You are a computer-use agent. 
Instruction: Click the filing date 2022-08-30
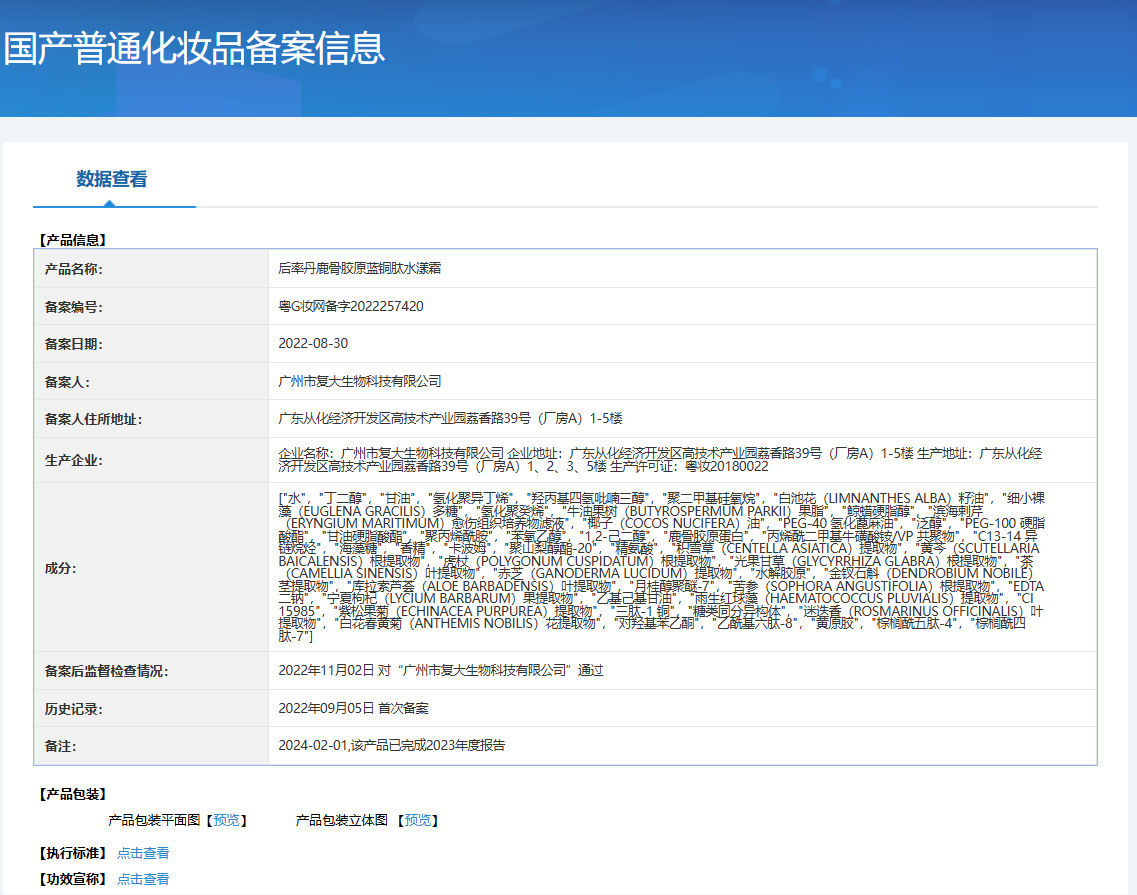(x=313, y=343)
